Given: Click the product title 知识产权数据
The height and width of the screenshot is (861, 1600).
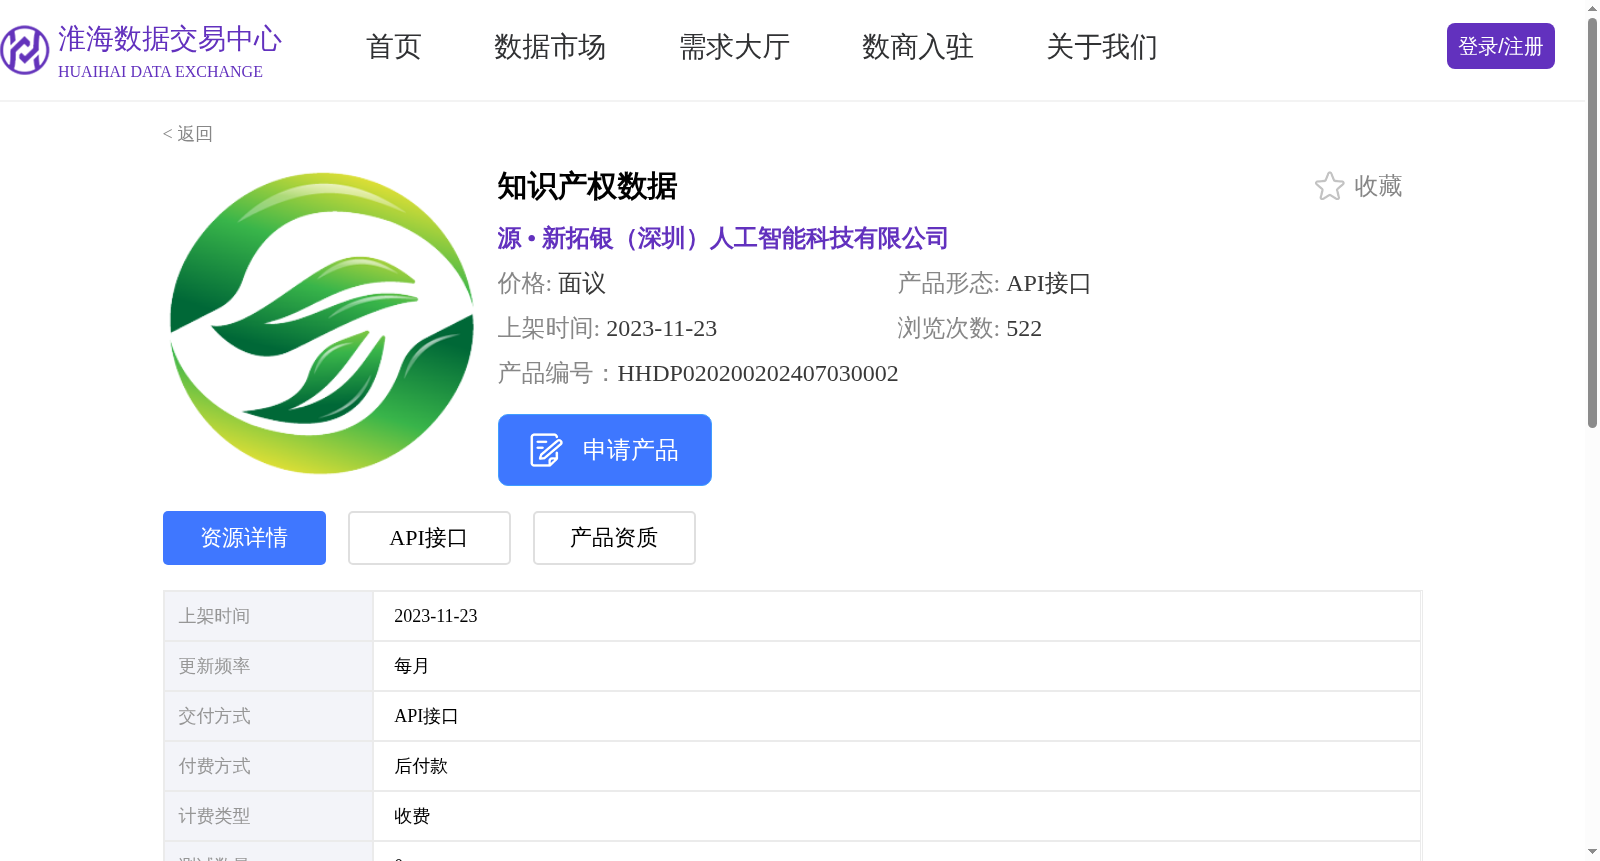Looking at the screenshot, I should (x=588, y=186).
